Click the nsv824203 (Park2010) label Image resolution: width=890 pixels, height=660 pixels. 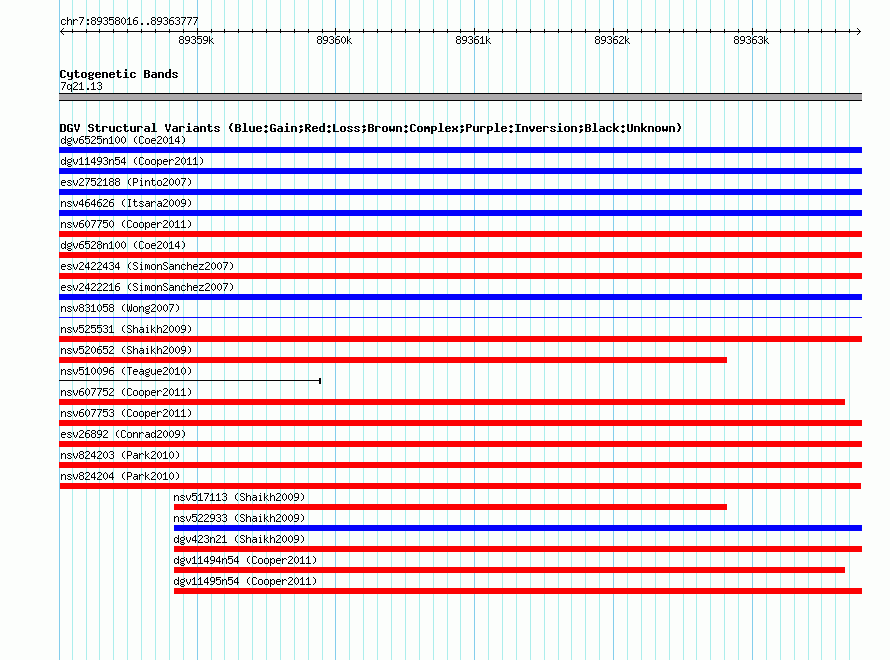pos(120,455)
